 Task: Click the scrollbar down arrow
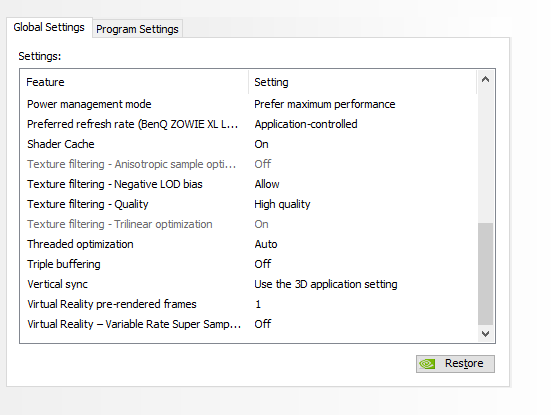click(x=486, y=333)
